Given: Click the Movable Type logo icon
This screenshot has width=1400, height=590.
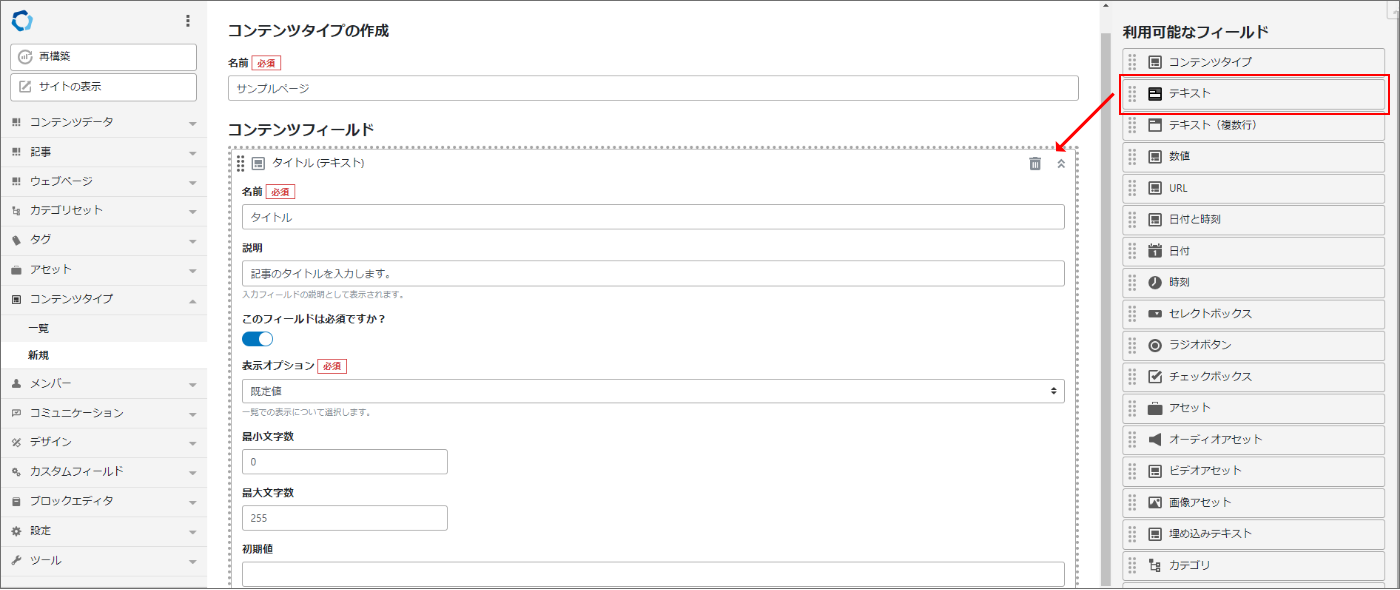Looking at the screenshot, I should pos(22,20).
